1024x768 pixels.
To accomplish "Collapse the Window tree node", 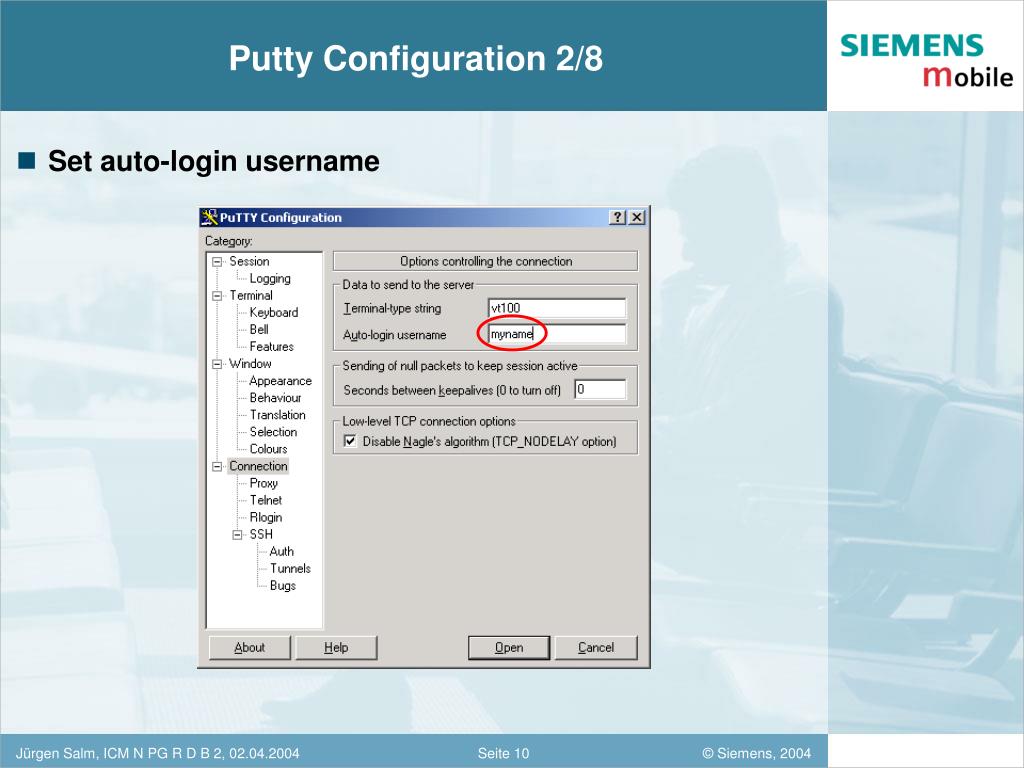I will click(x=217, y=364).
